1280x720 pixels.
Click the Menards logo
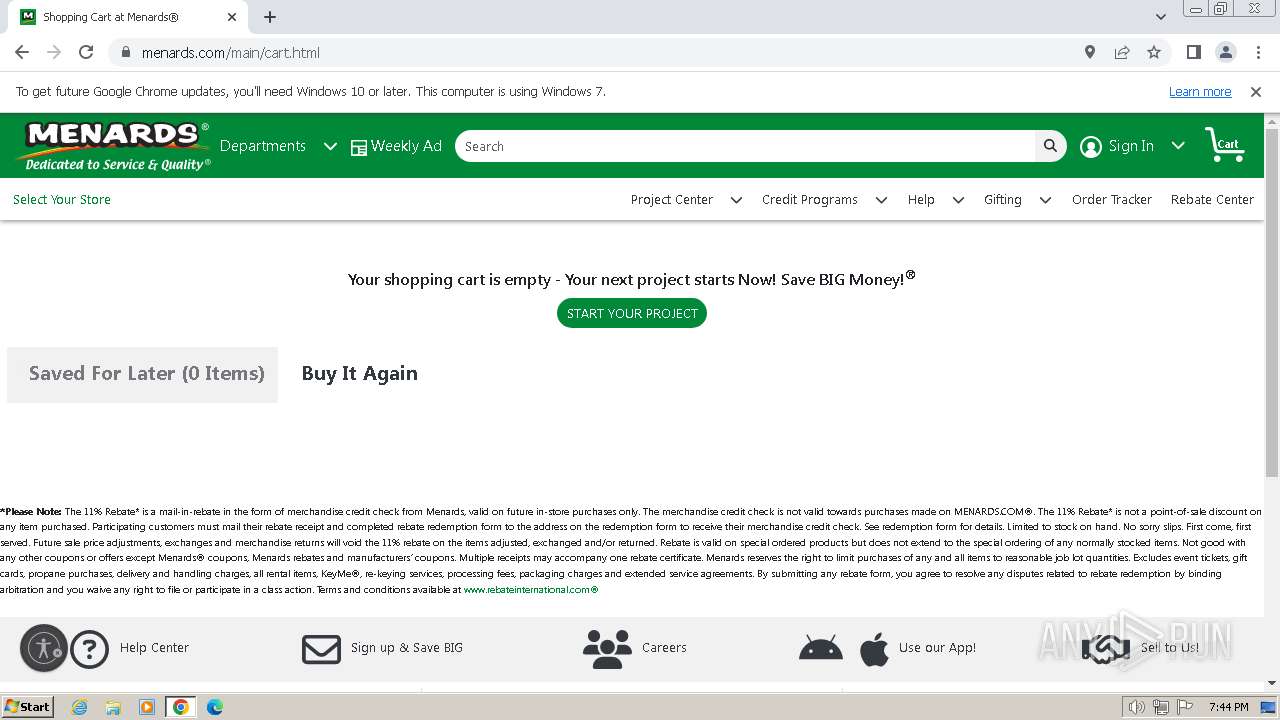click(x=112, y=146)
